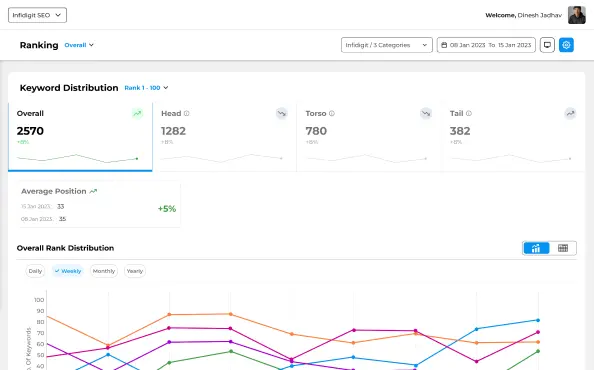Click the Overall upward trend icon

[137, 113]
